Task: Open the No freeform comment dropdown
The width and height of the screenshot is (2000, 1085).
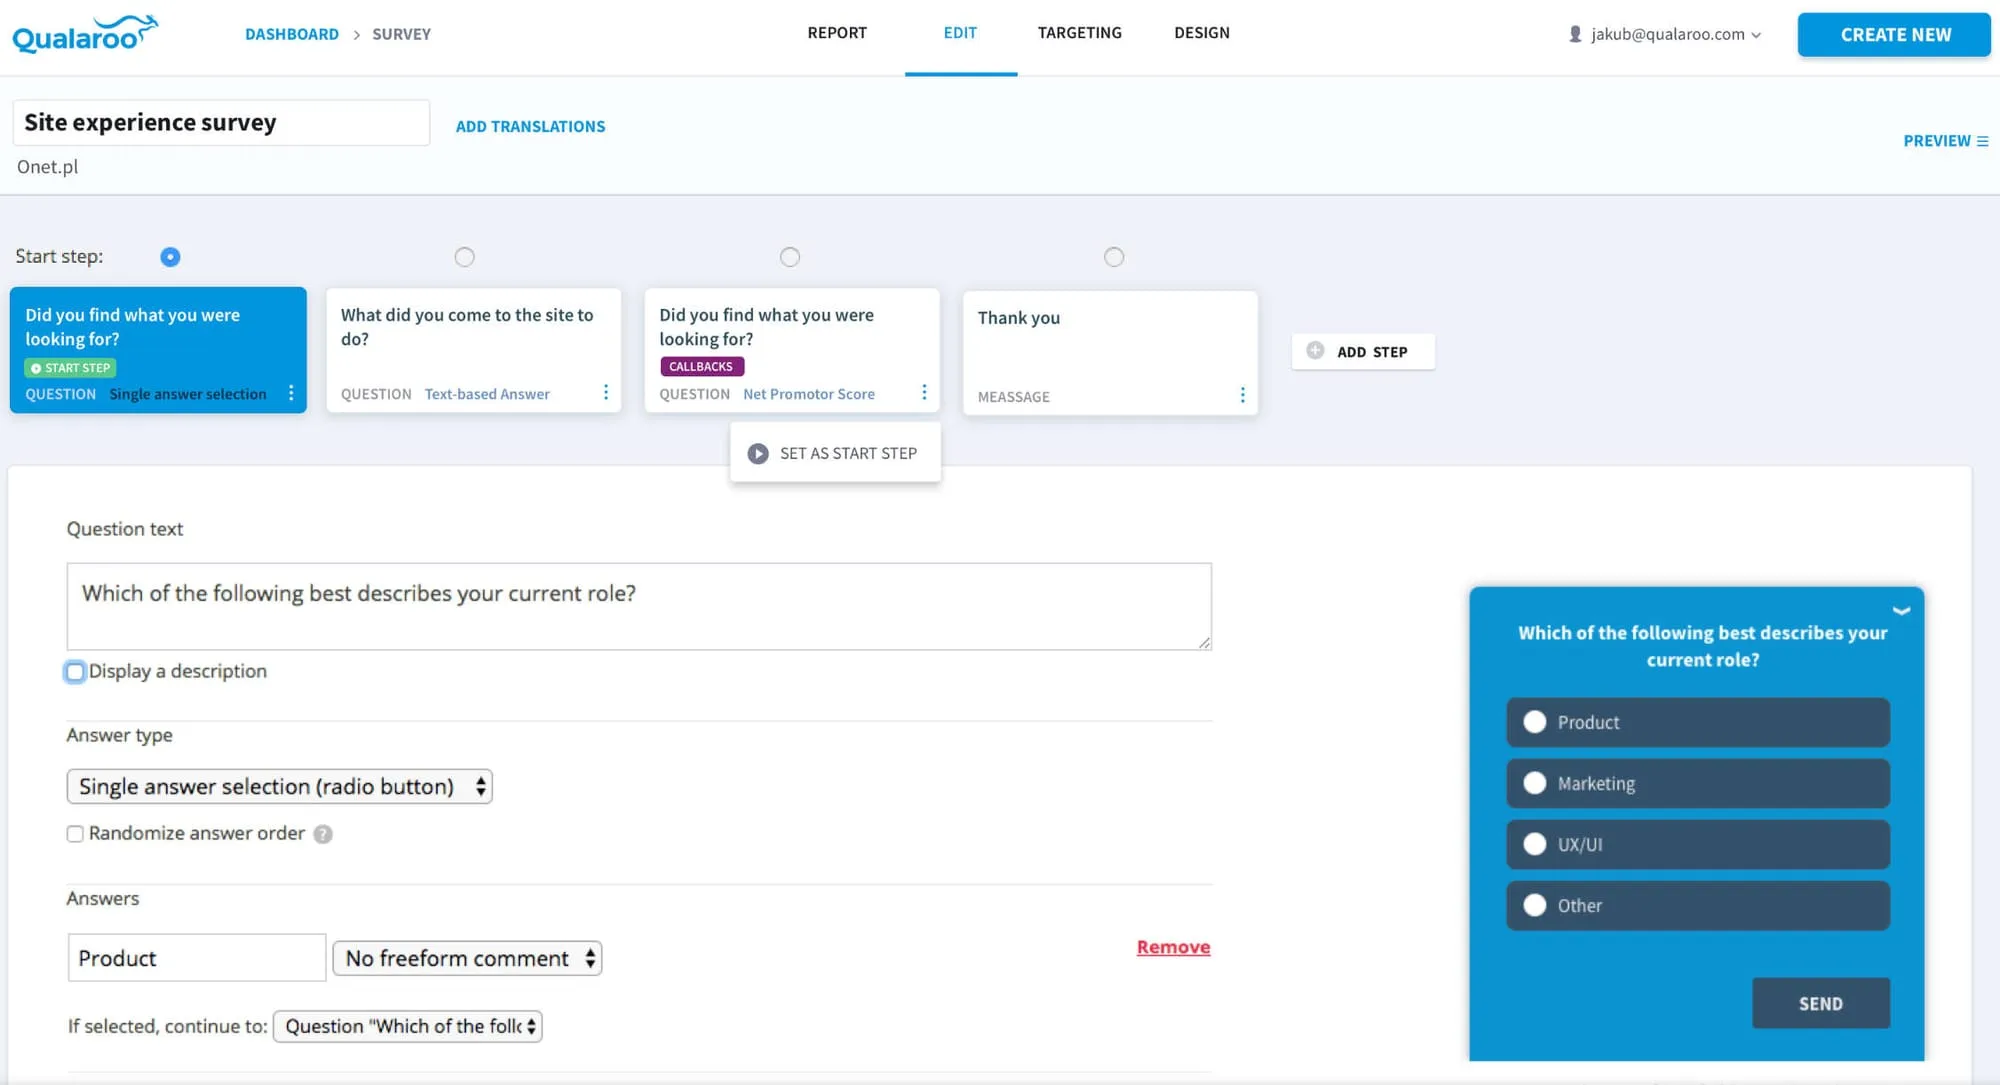Action: tap(466, 957)
